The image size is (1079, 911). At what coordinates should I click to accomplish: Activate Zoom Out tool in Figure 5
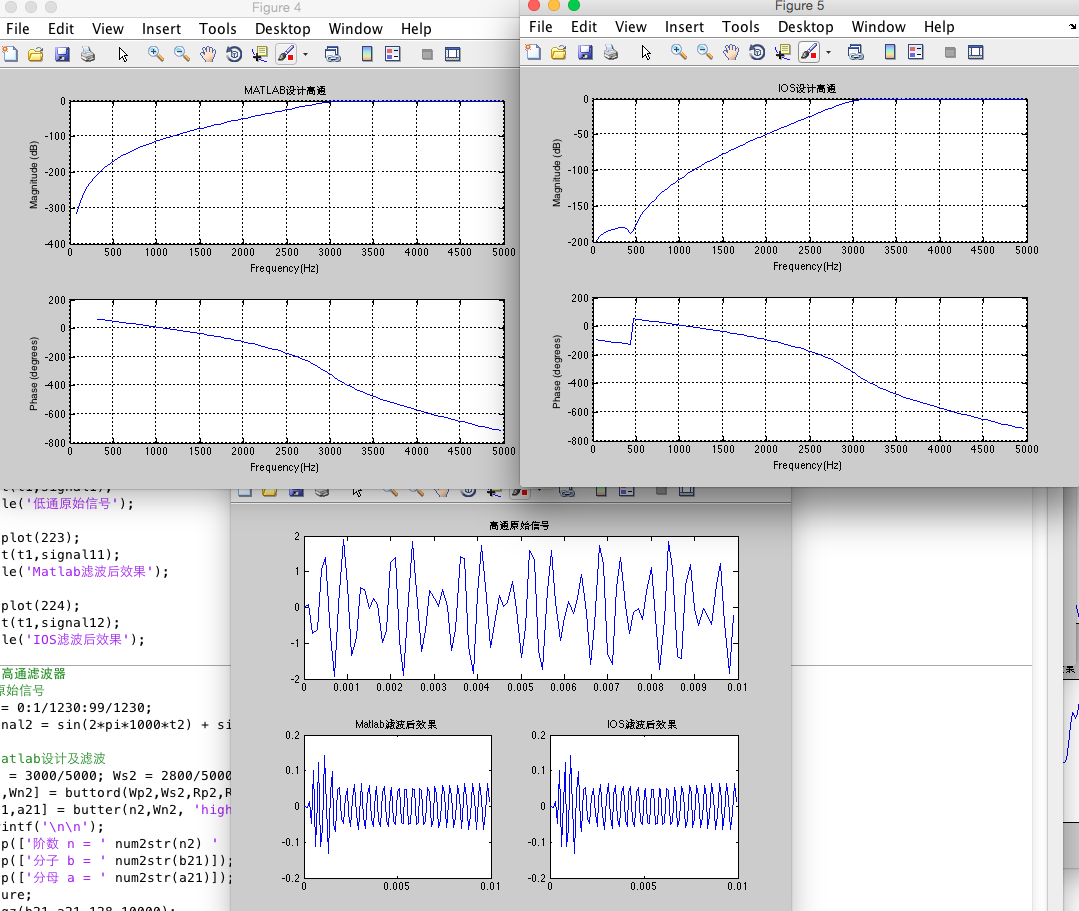tap(705, 52)
